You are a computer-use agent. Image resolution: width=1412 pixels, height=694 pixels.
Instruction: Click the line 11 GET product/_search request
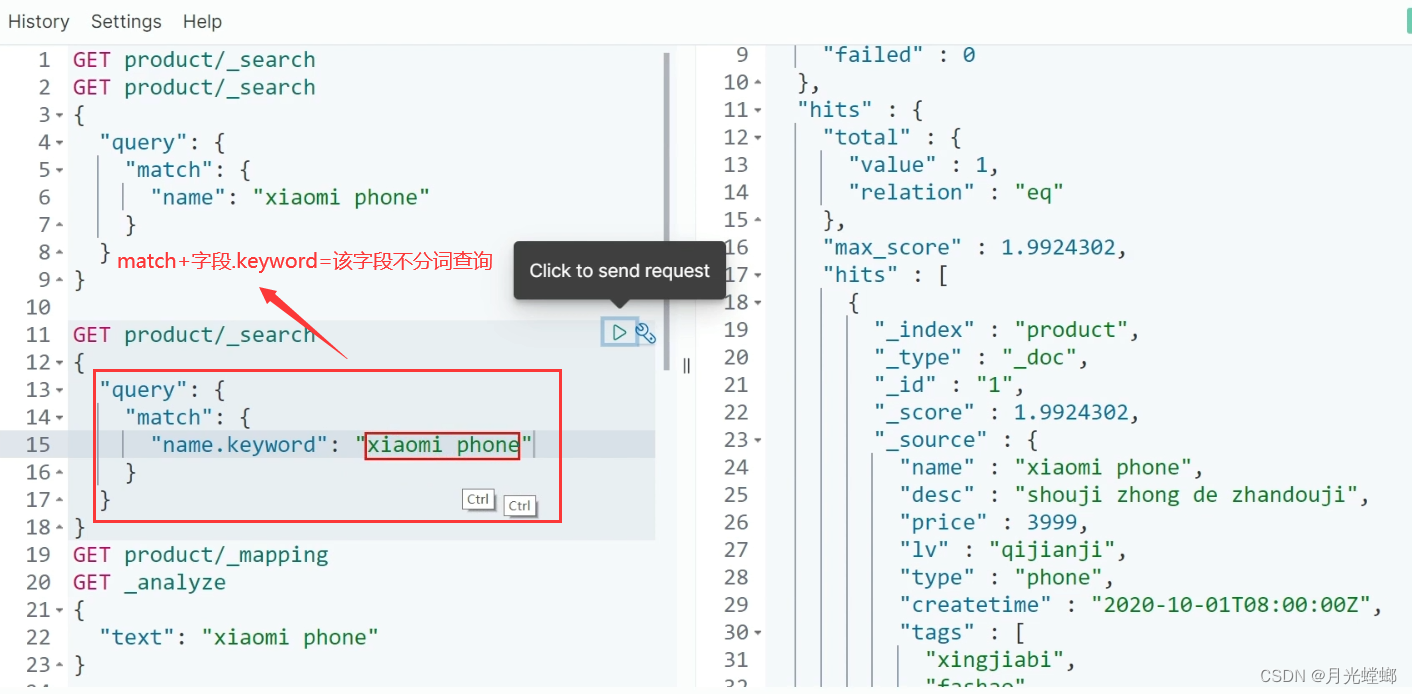[194, 335]
